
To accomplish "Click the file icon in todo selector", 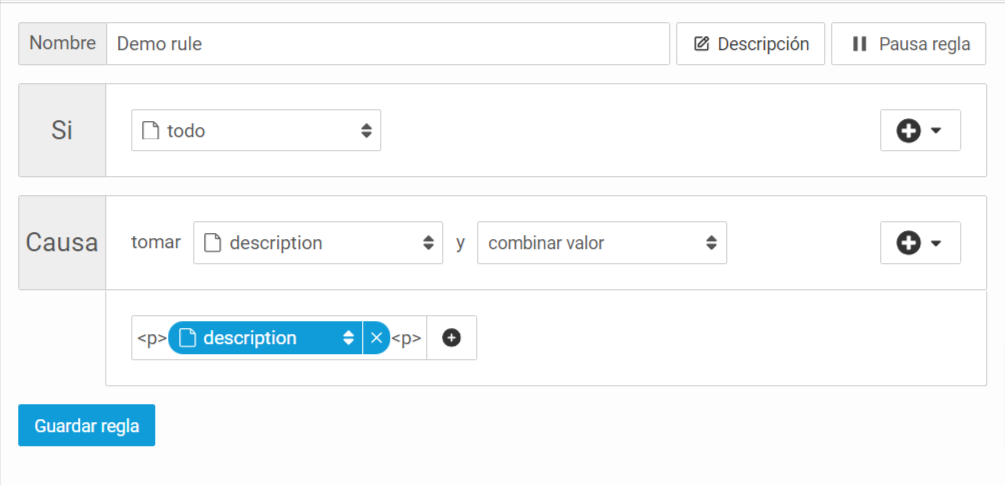I will 149,131.
